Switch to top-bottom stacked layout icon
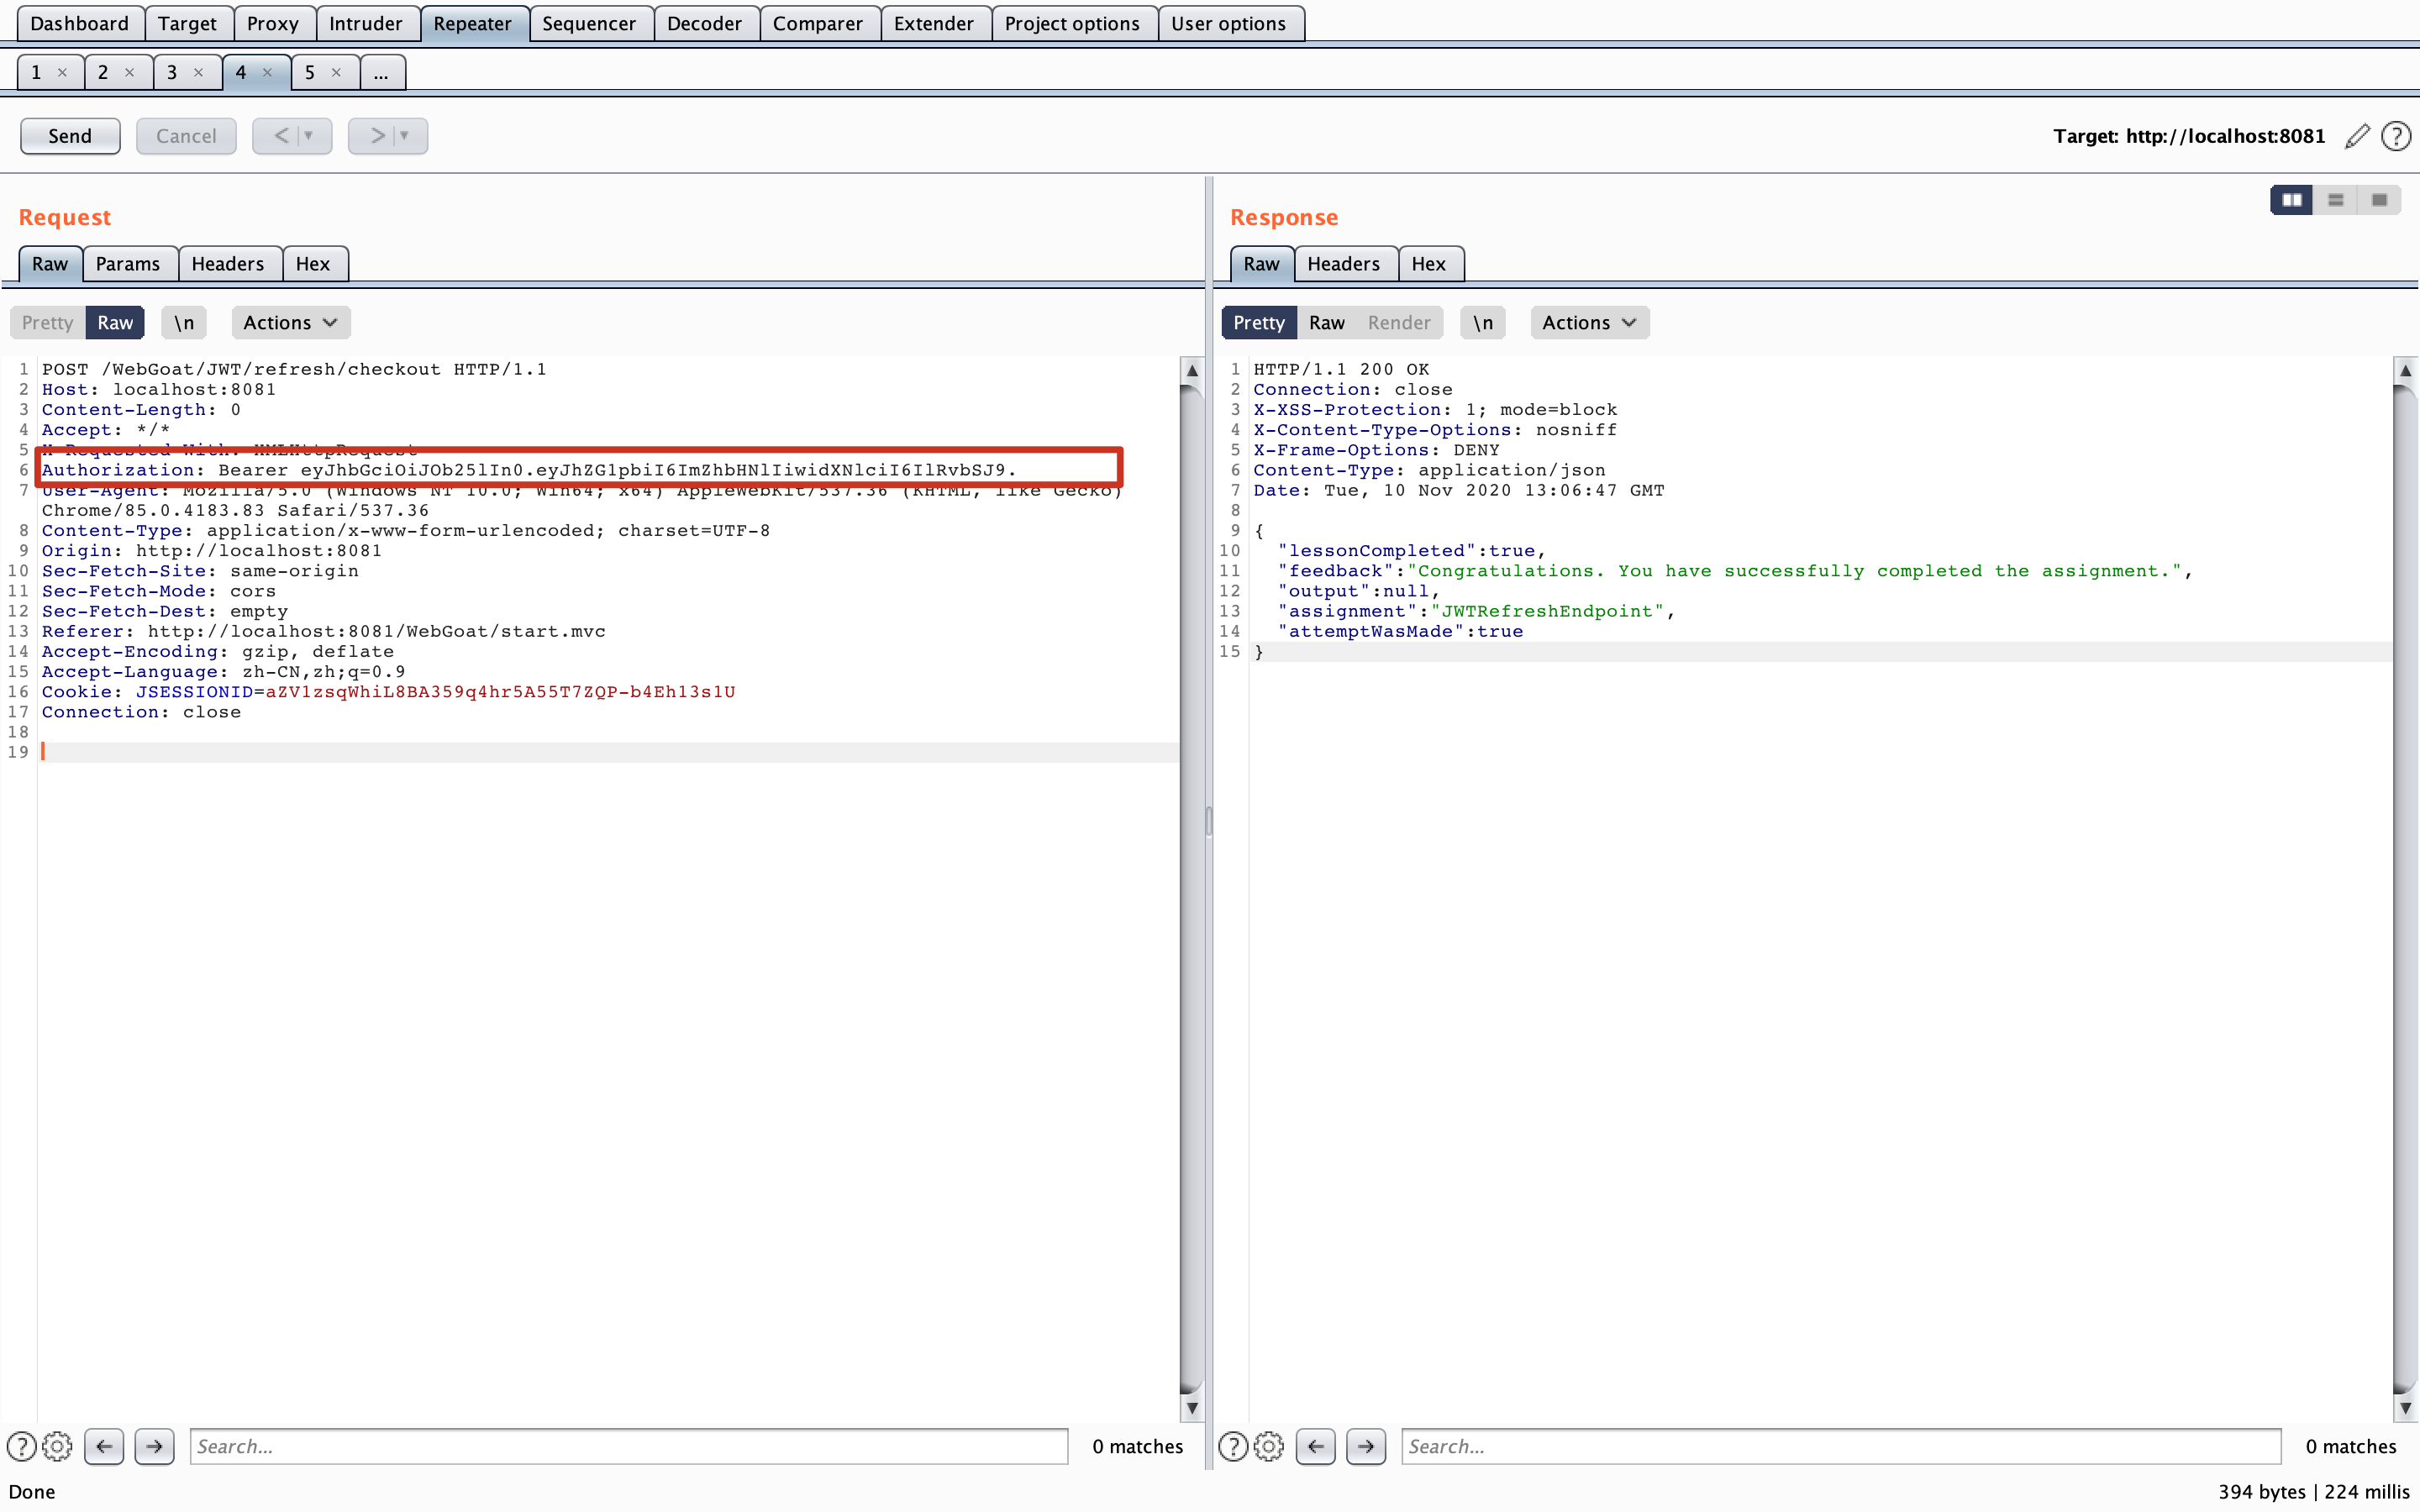2420x1512 pixels. (x=2335, y=200)
